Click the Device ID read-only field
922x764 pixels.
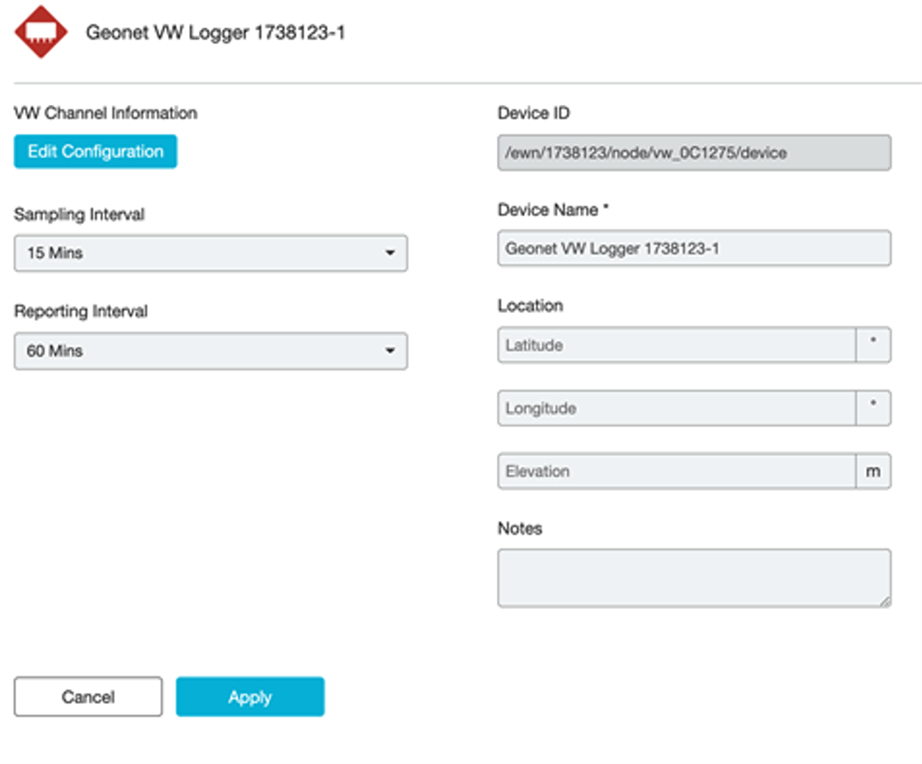coord(694,153)
